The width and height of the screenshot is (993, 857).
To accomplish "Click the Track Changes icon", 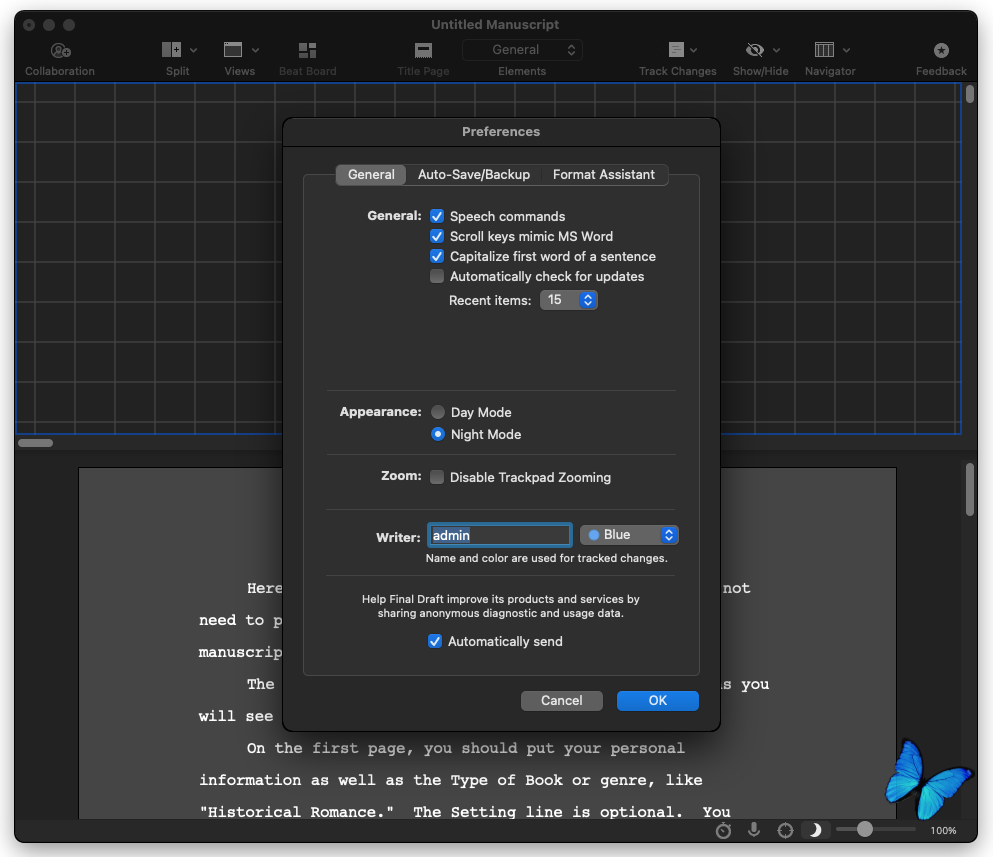I will 676,49.
